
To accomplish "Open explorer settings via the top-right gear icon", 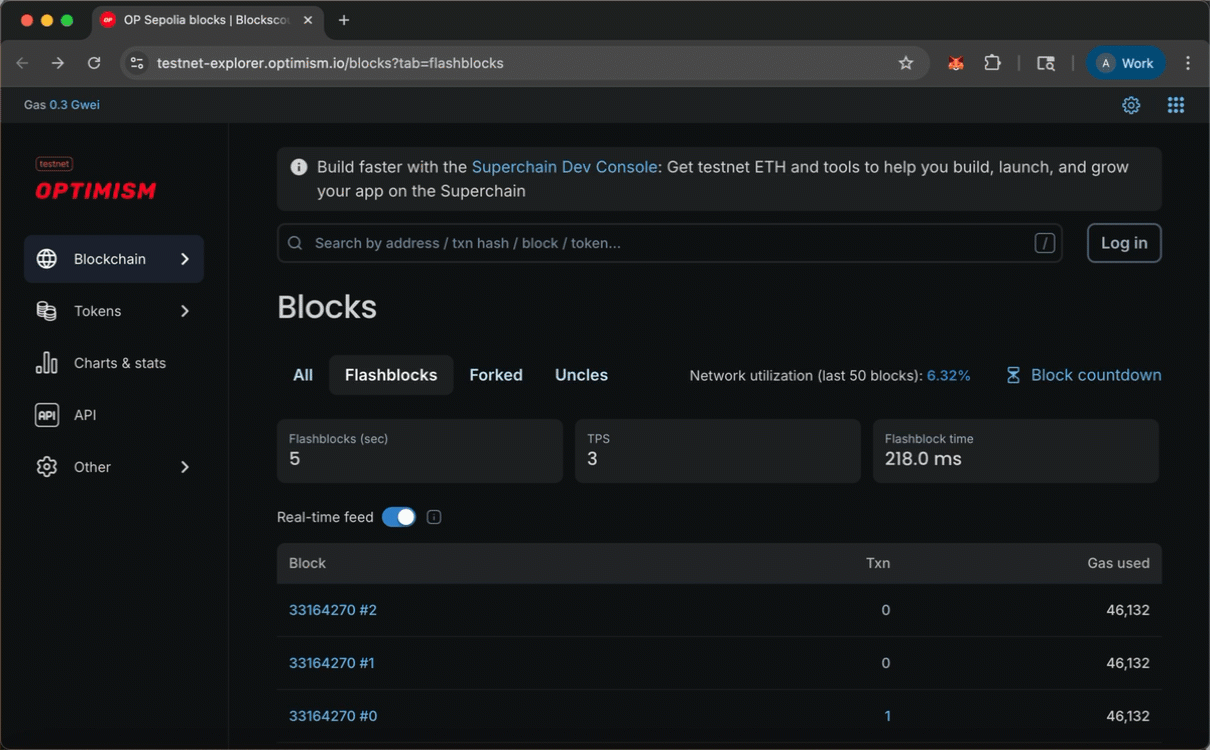I will click(1131, 104).
